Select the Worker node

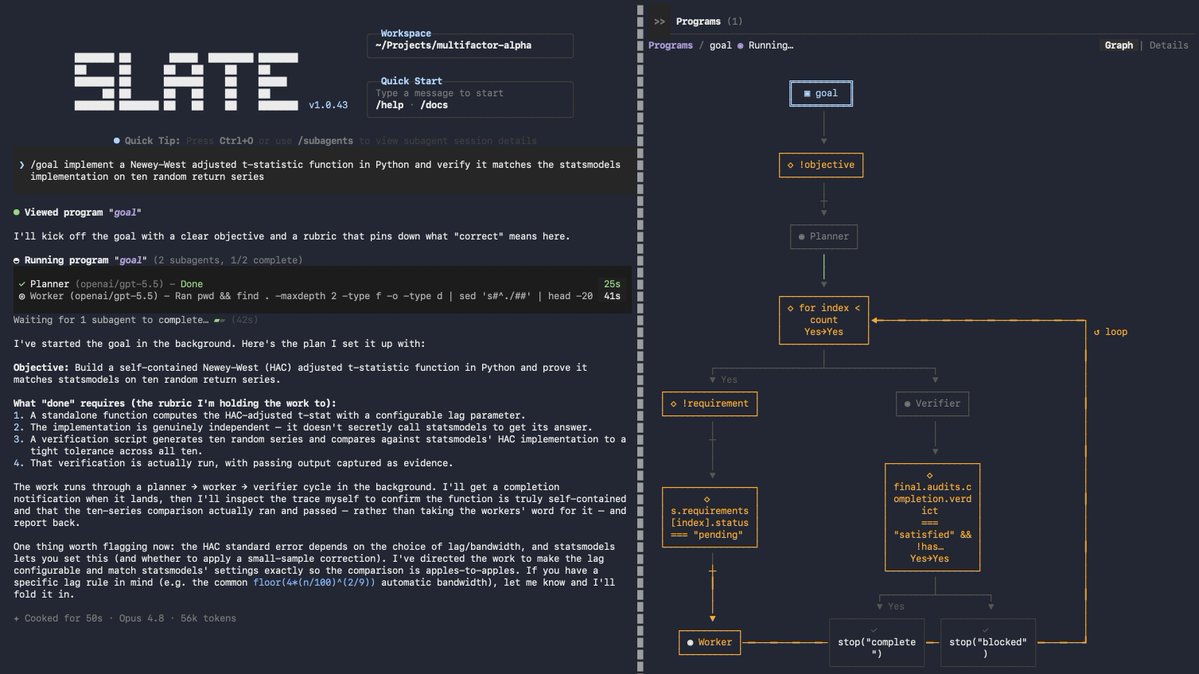click(709, 642)
